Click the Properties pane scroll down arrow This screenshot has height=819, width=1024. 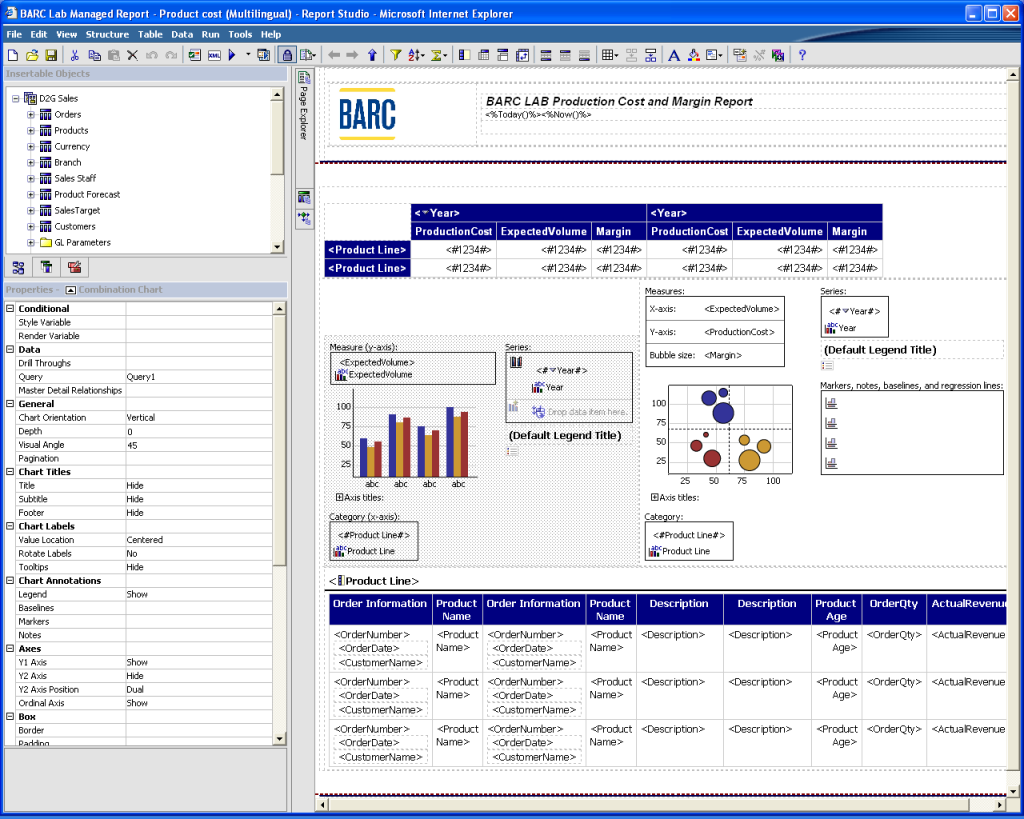[x=279, y=739]
